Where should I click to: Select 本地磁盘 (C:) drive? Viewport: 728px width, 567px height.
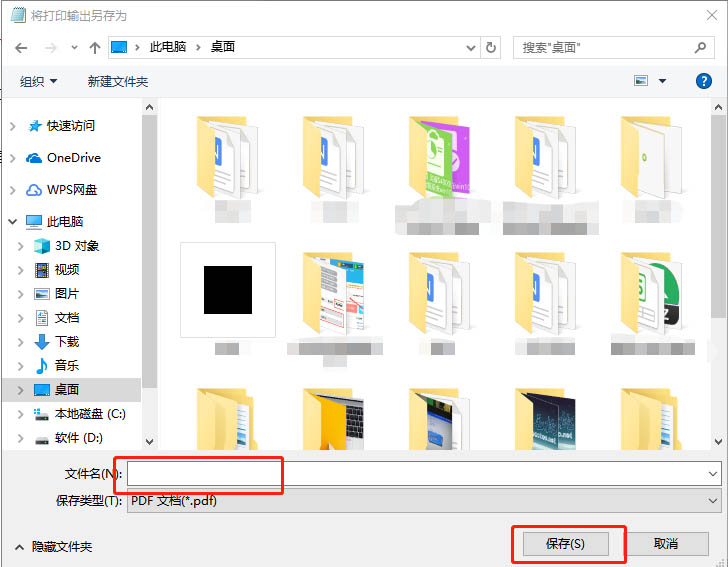[x=89, y=414]
